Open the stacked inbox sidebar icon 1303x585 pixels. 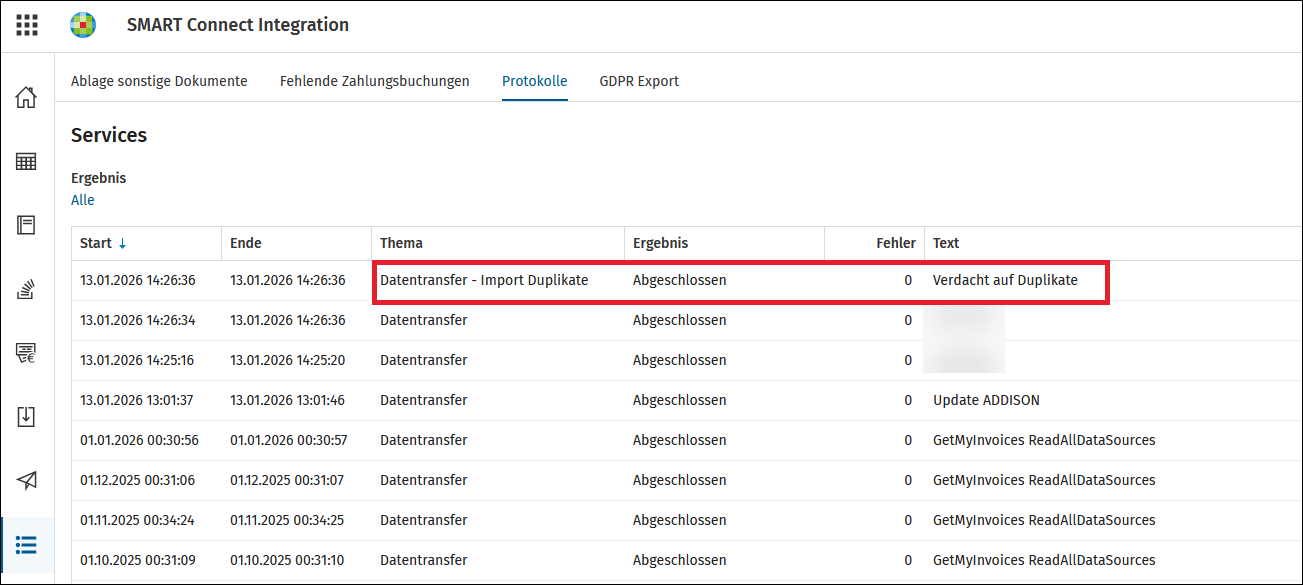pyautogui.click(x=26, y=289)
